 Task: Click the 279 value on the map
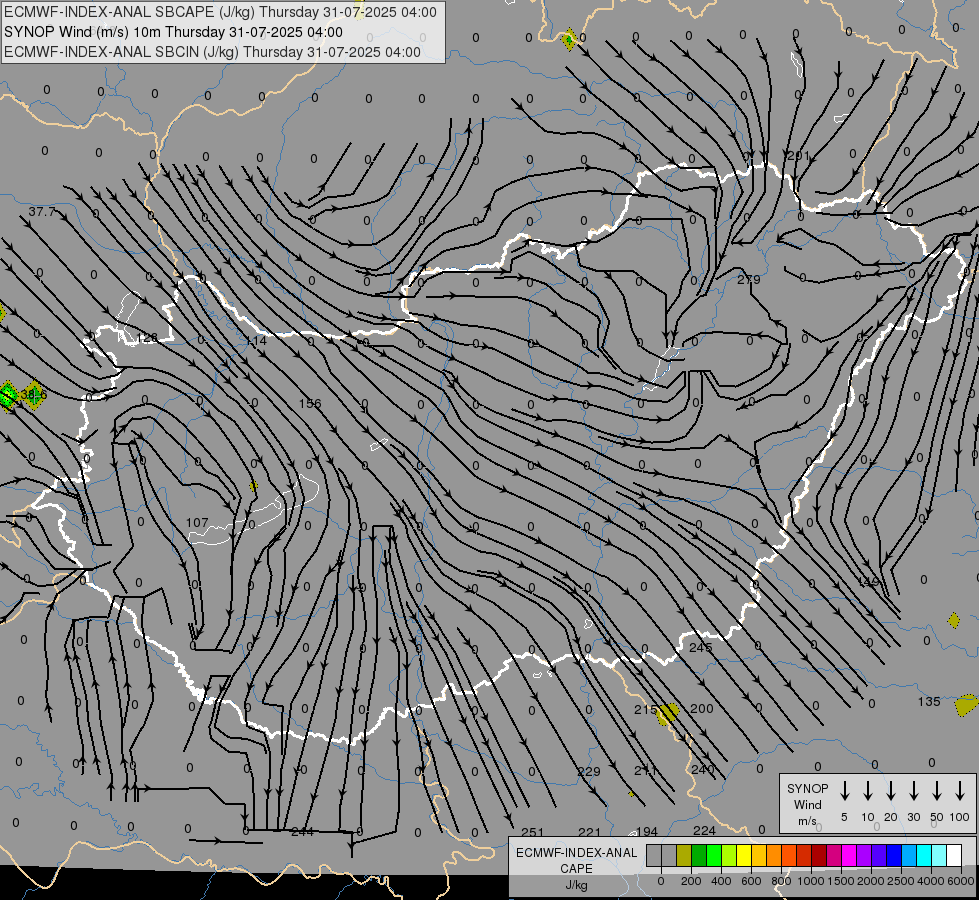(x=749, y=279)
